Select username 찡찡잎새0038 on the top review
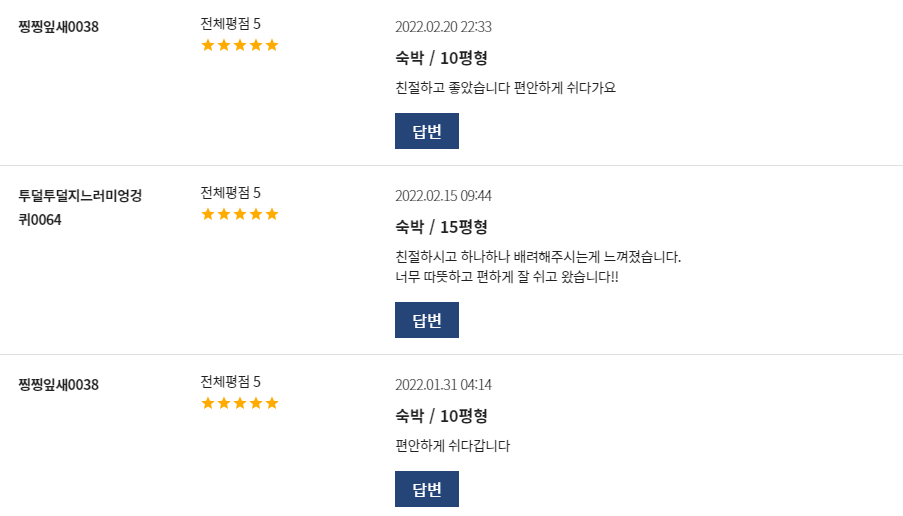This screenshot has width=903, height=516. click(x=58, y=26)
